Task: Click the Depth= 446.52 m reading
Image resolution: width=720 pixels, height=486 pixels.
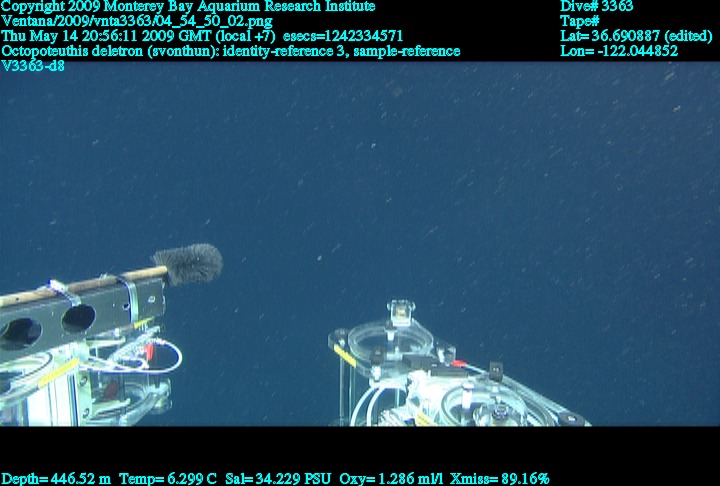Action: pyautogui.click(x=56, y=479)
